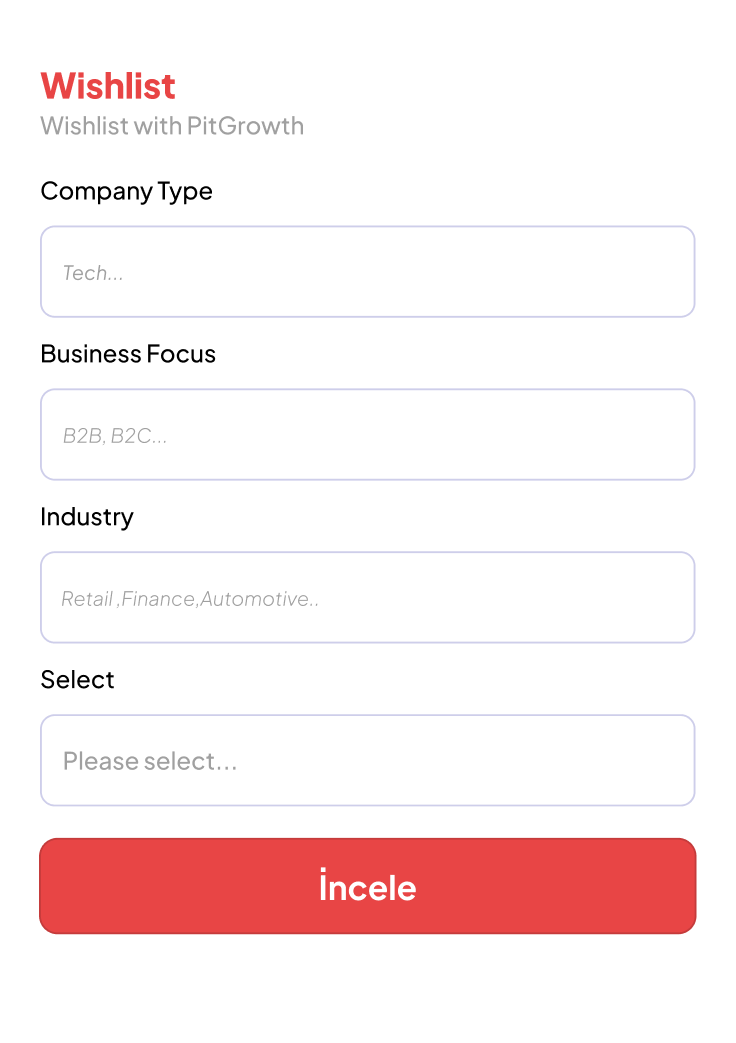Click the 'Company Type' label
This screenshot has height=1043, width=736.
tap(126, 191)
